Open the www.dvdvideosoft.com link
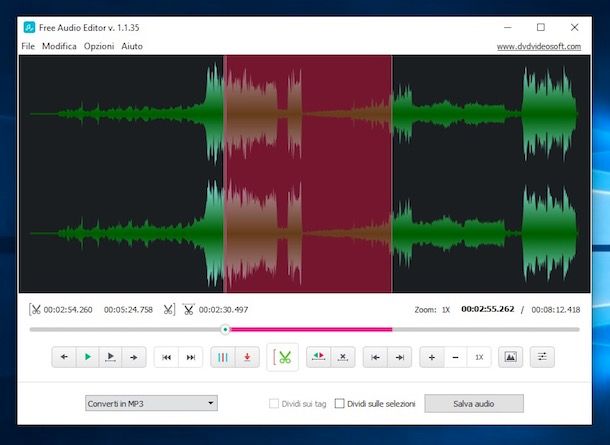Screen dimensions: 610x445 [539, 46]
